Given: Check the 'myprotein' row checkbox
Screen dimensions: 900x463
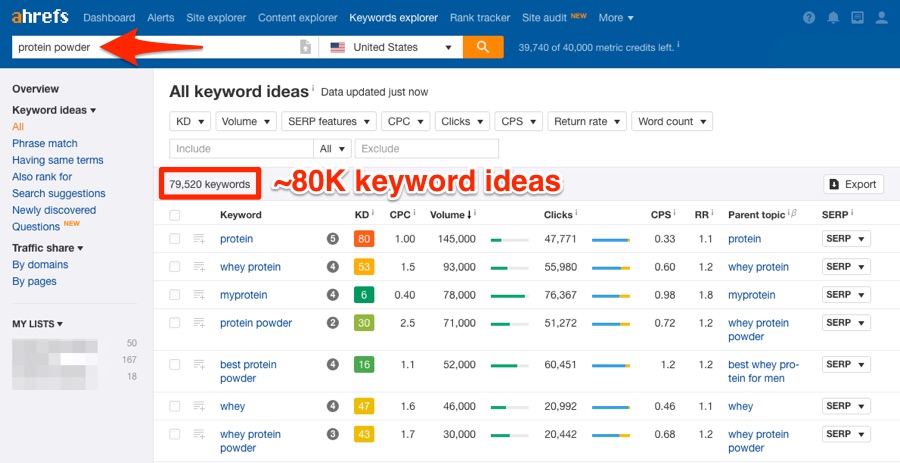Looking at the screenshot, I should 174,295.
